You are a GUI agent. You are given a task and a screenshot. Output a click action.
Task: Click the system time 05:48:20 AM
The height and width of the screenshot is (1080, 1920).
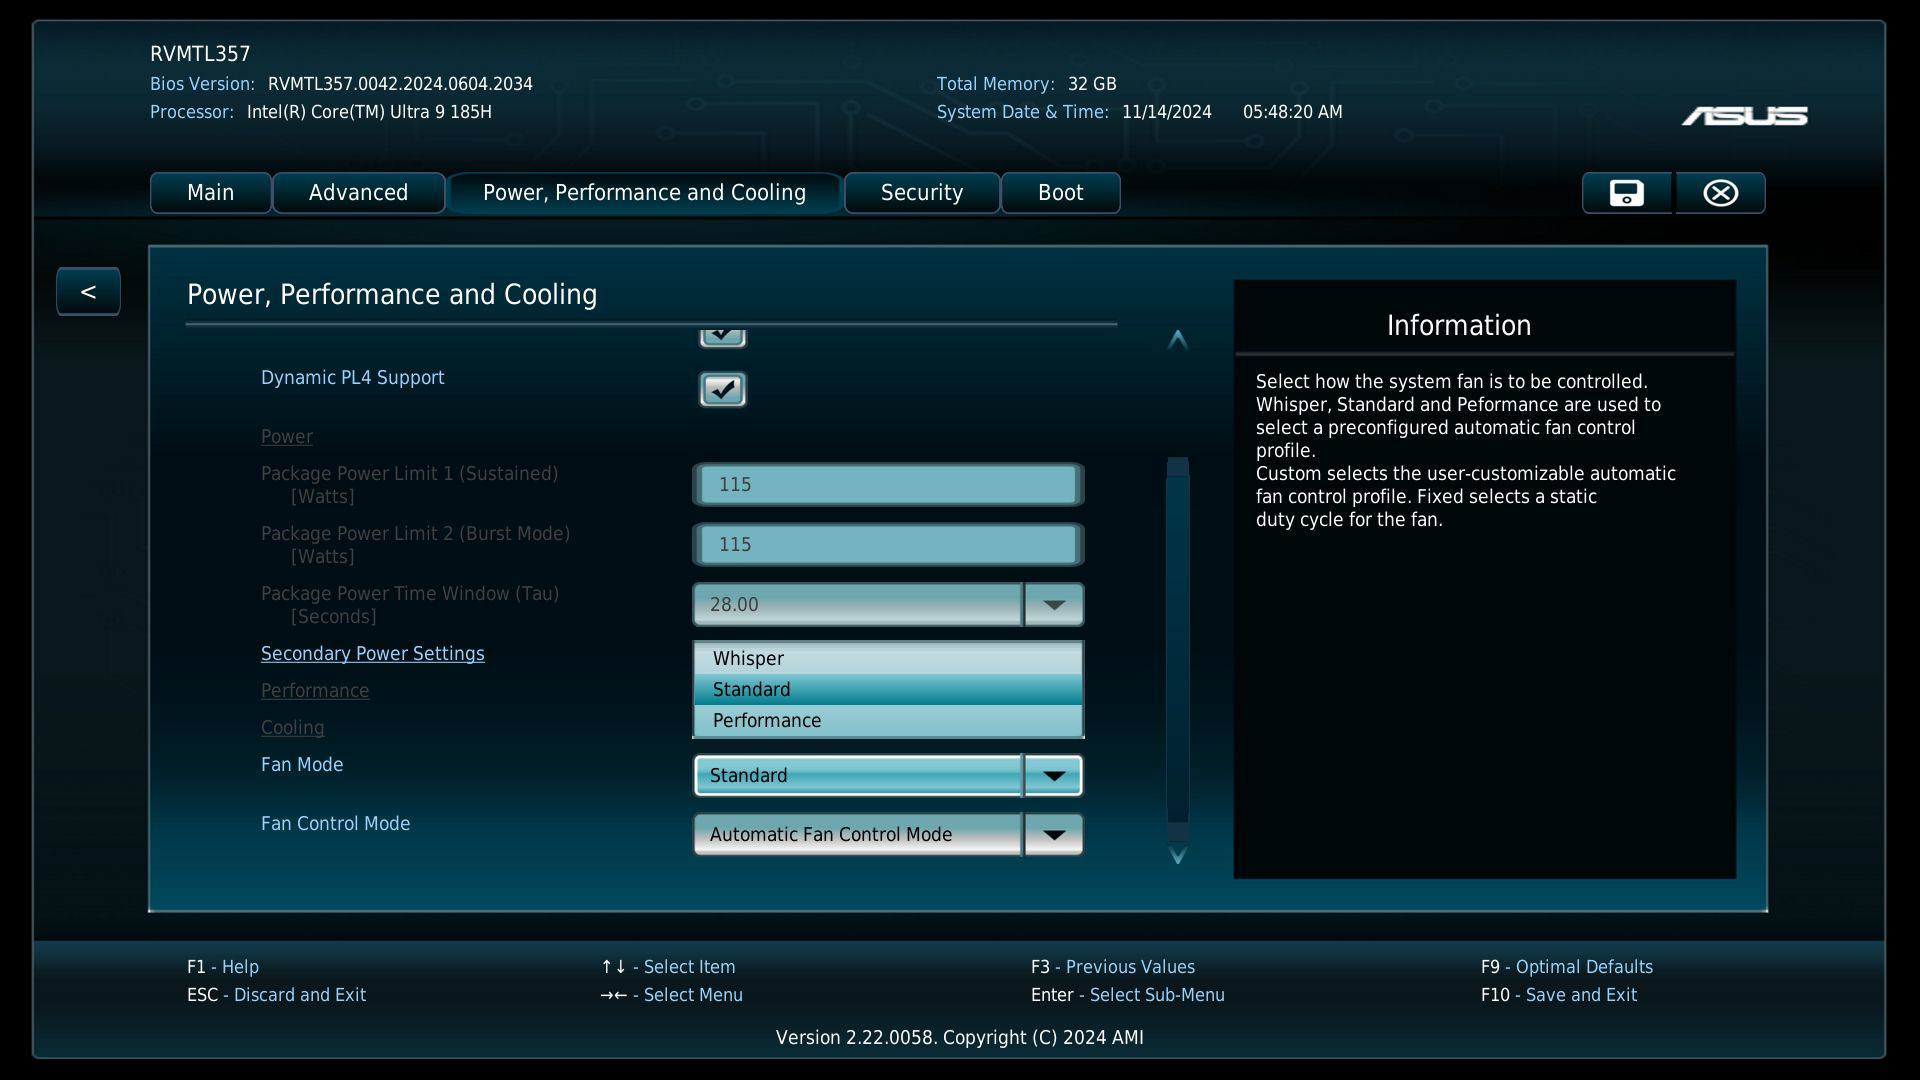click(x=1292, y=112)
